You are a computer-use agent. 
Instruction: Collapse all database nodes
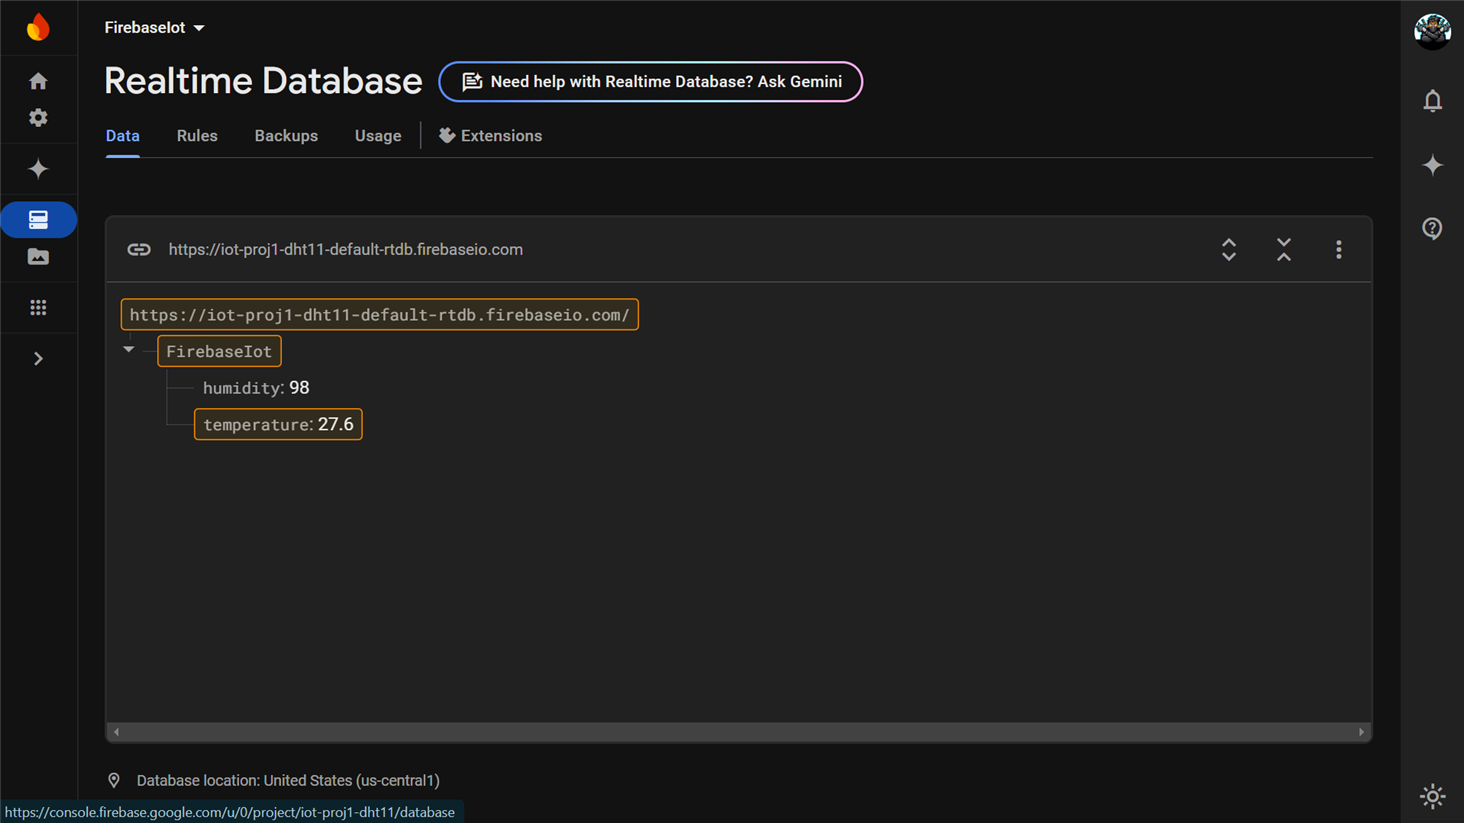tap(1284, 250)
